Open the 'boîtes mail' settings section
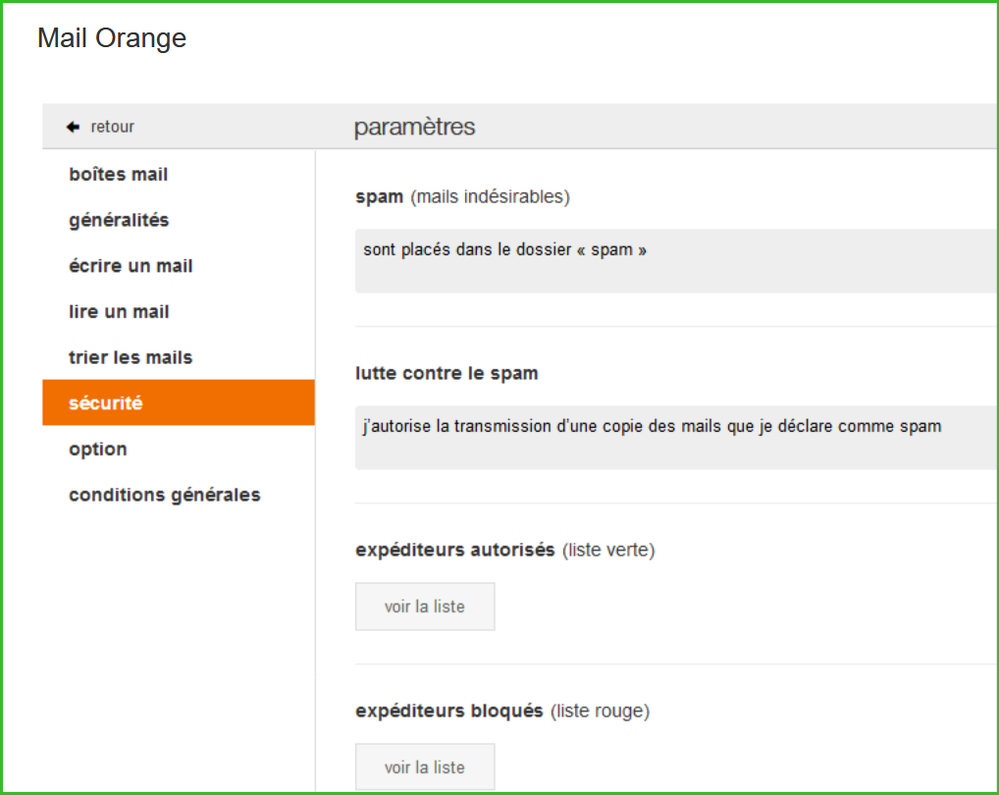 coord(118,175)
